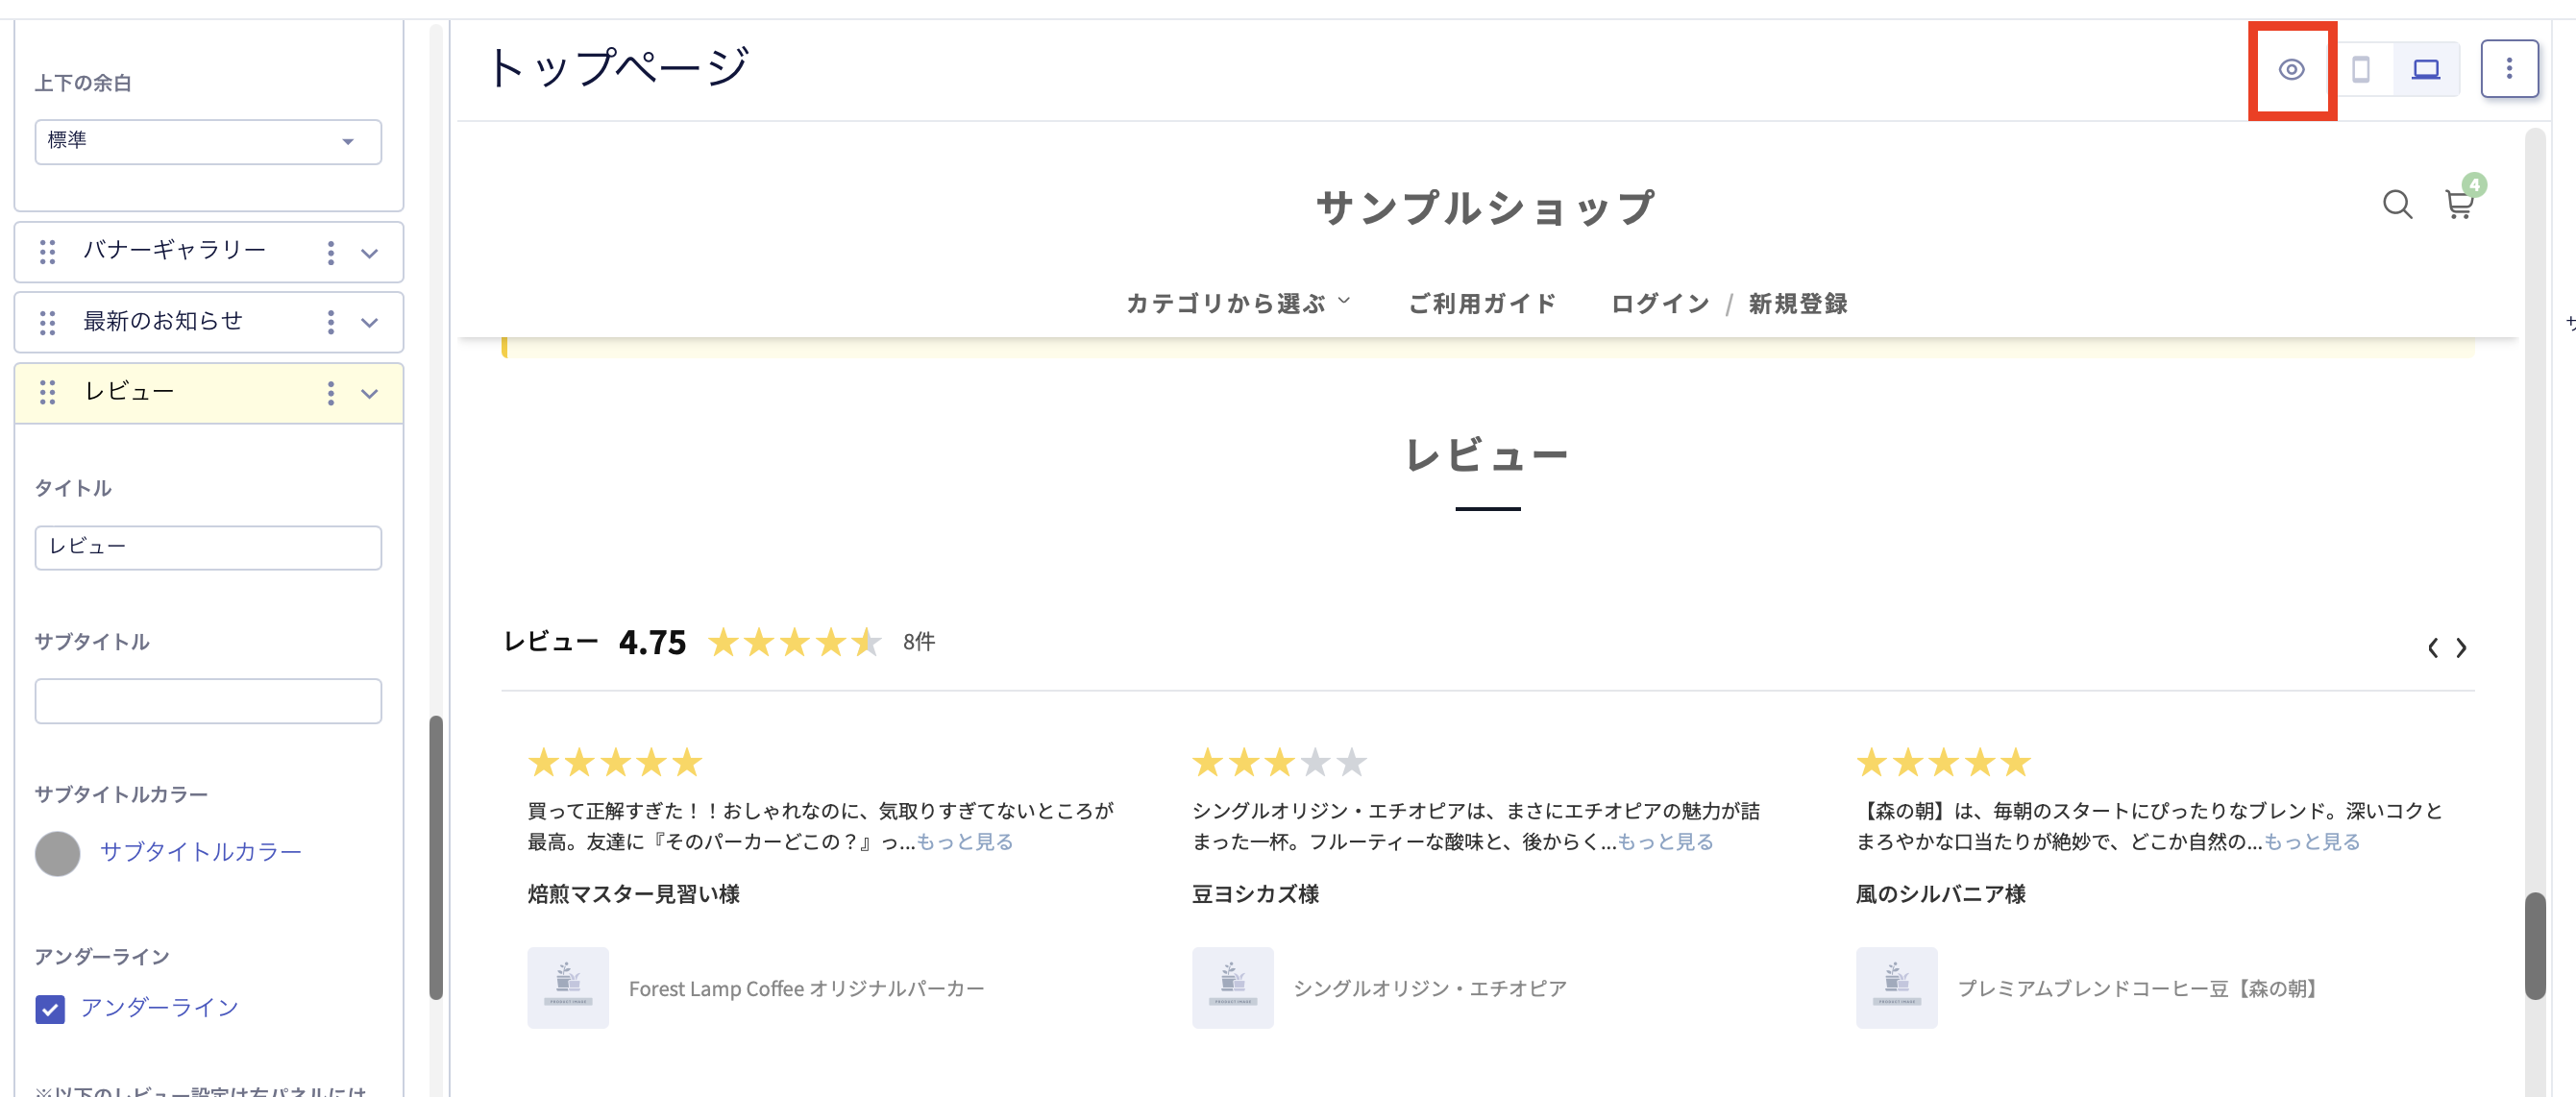Toggle the アンダーライン checkbox
The width and height of the screenshot is (2576, 1097).
pos(50,1008)
